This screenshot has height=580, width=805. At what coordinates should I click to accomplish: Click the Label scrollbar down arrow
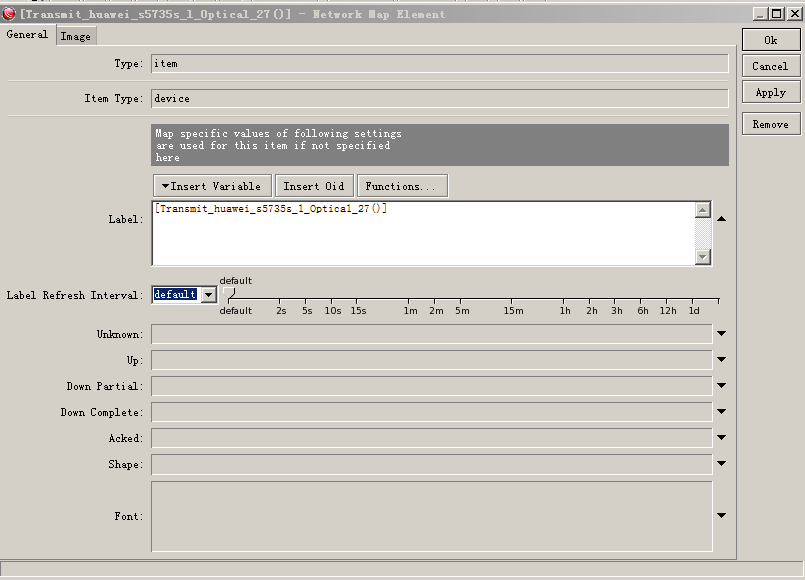702,256
